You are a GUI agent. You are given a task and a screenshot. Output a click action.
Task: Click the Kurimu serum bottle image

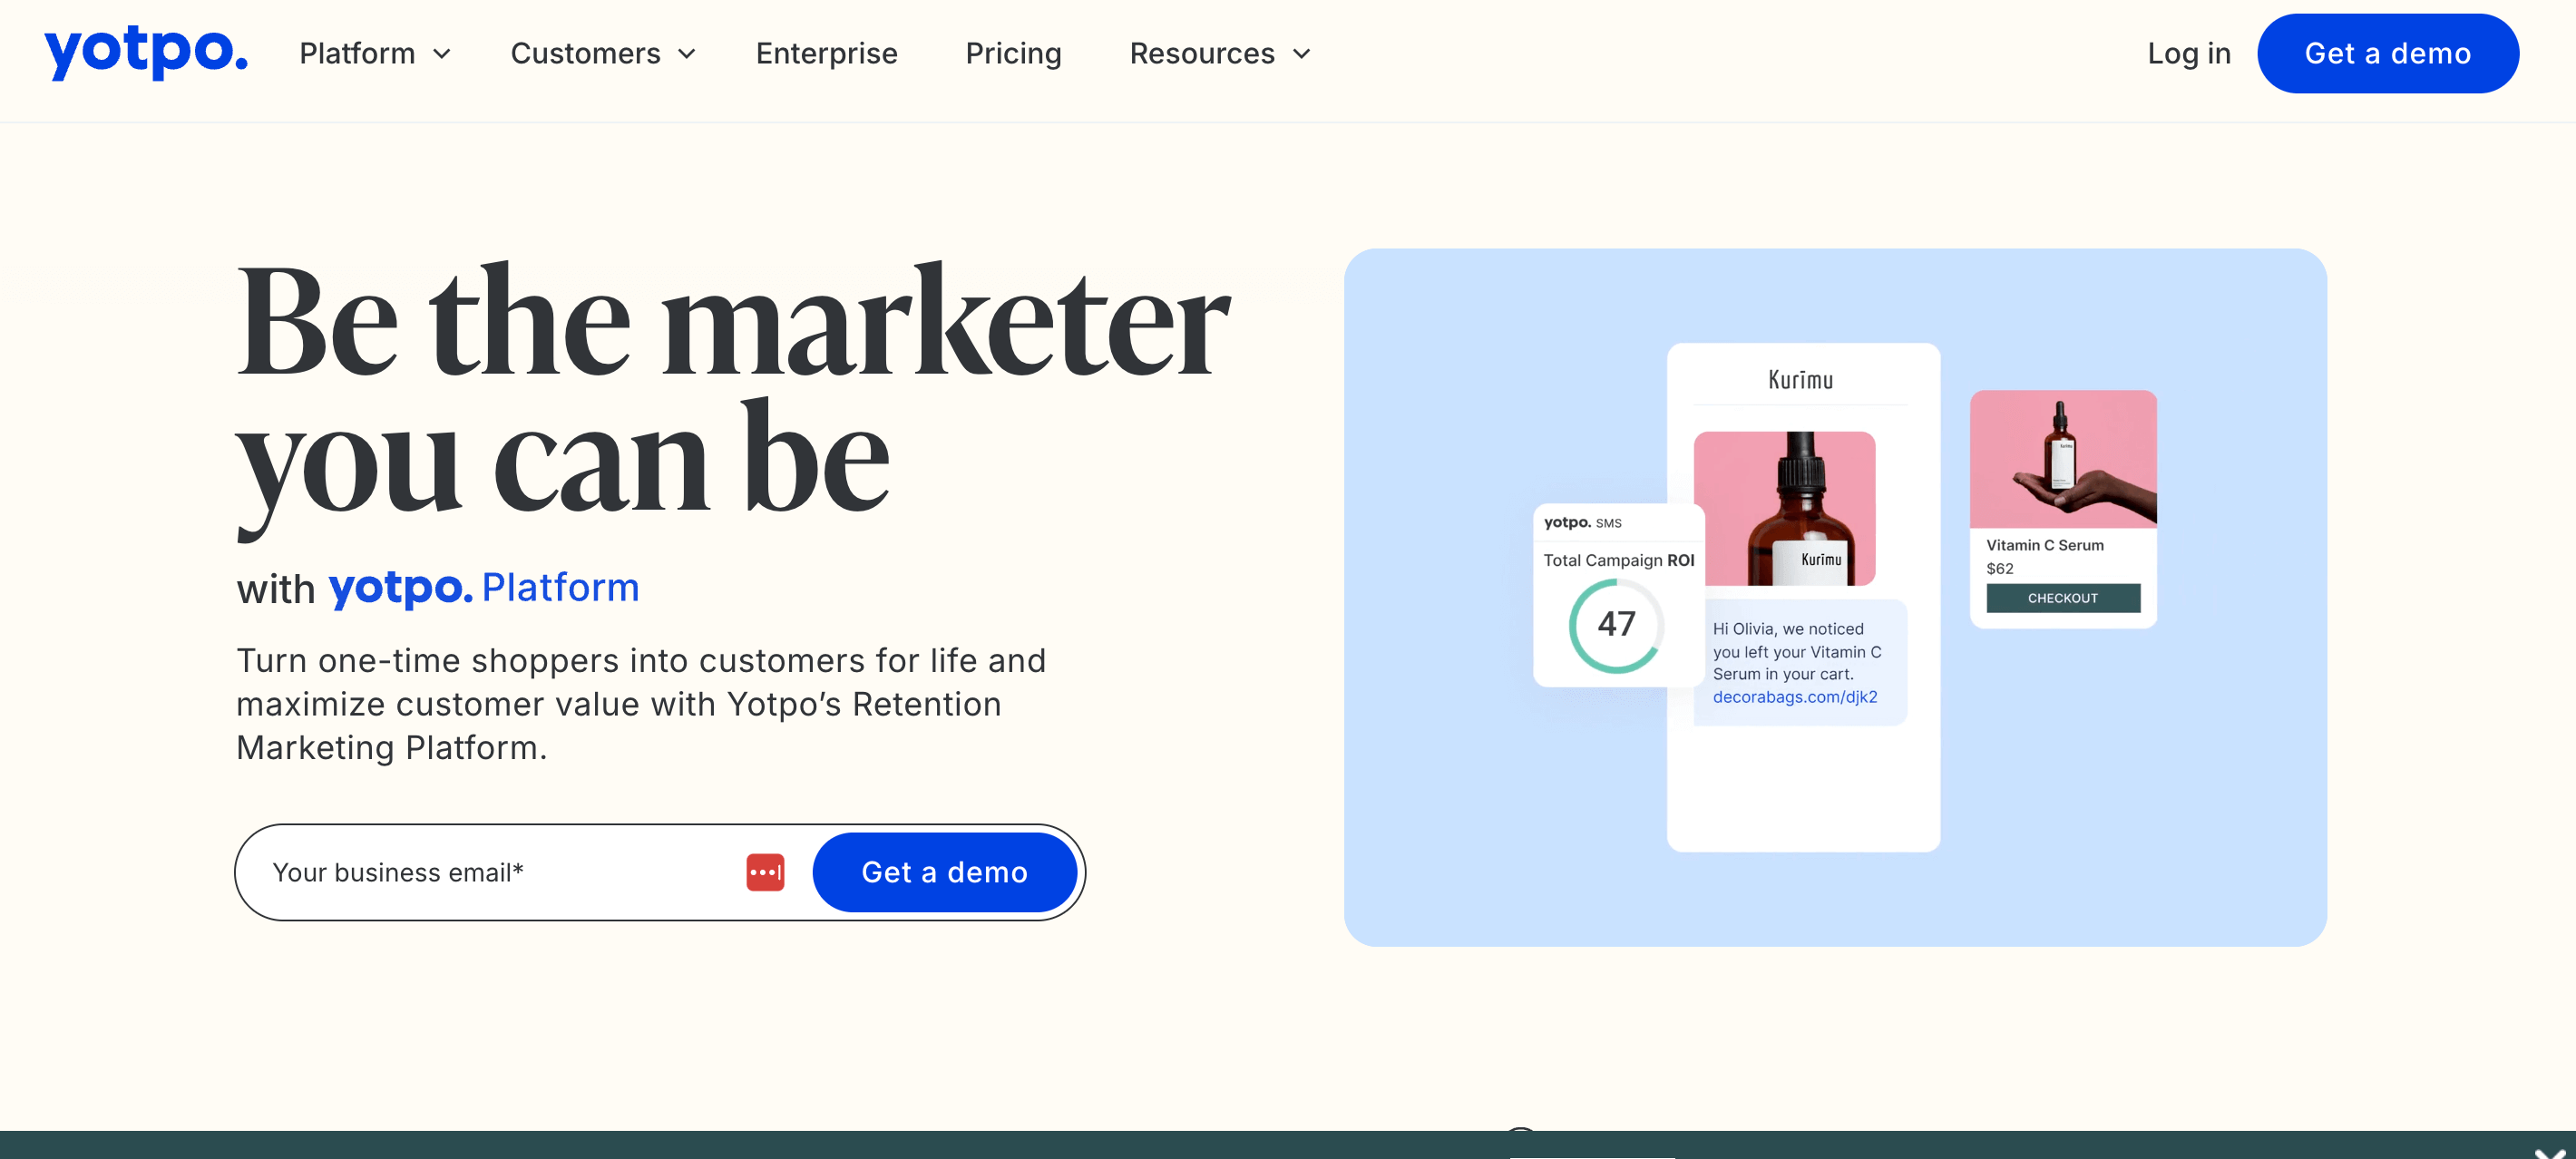click(1784, 508)
